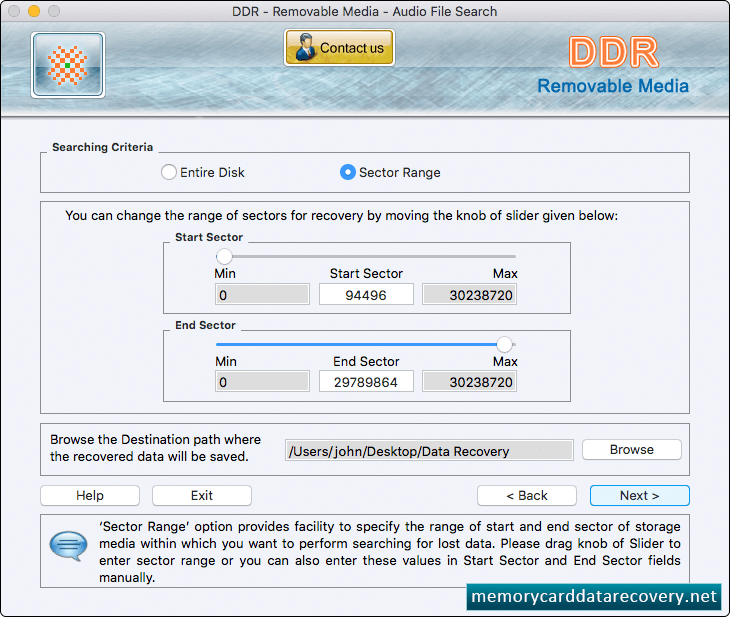Click the Start Sector Max field 30238720
Image resolution: width=730 pixels, height=617 pixels.
pyautogui.click(x=469, y=295)
